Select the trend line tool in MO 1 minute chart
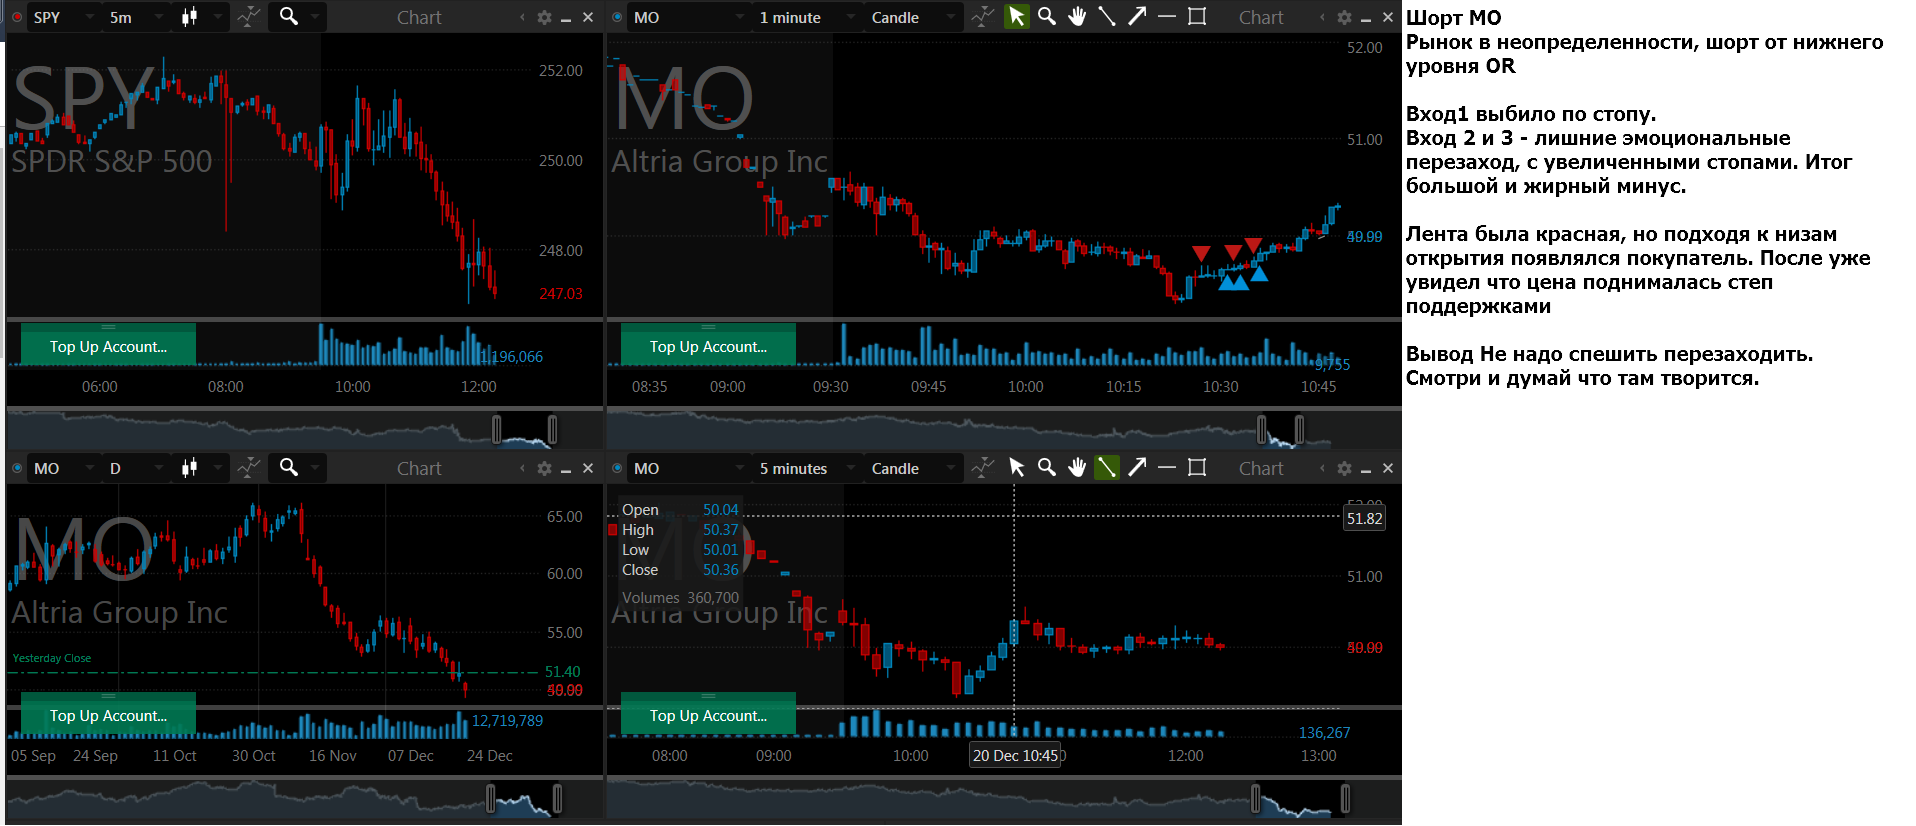This screenshot has height=826, width=1916. point(1107,17)
